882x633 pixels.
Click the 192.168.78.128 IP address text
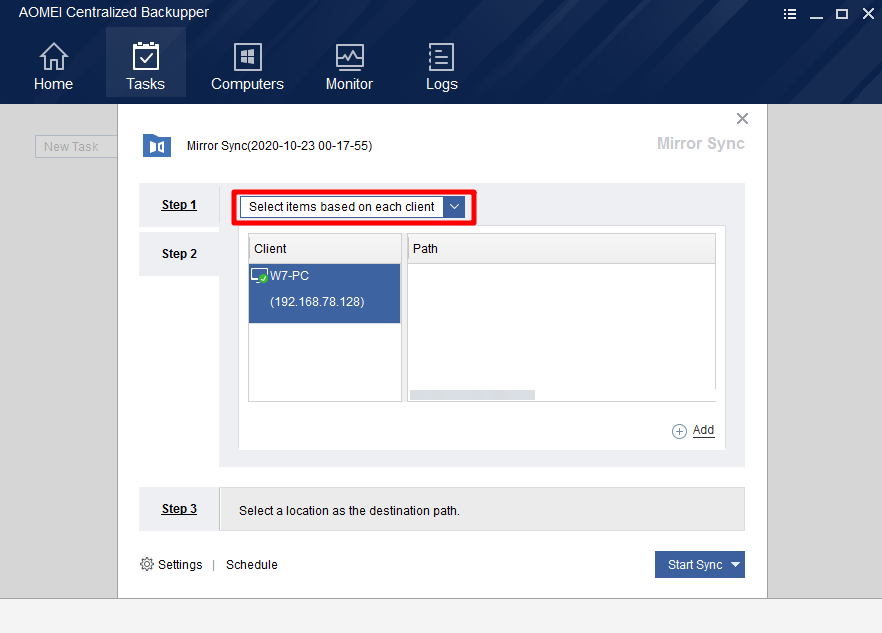click(x=317, y=302)
